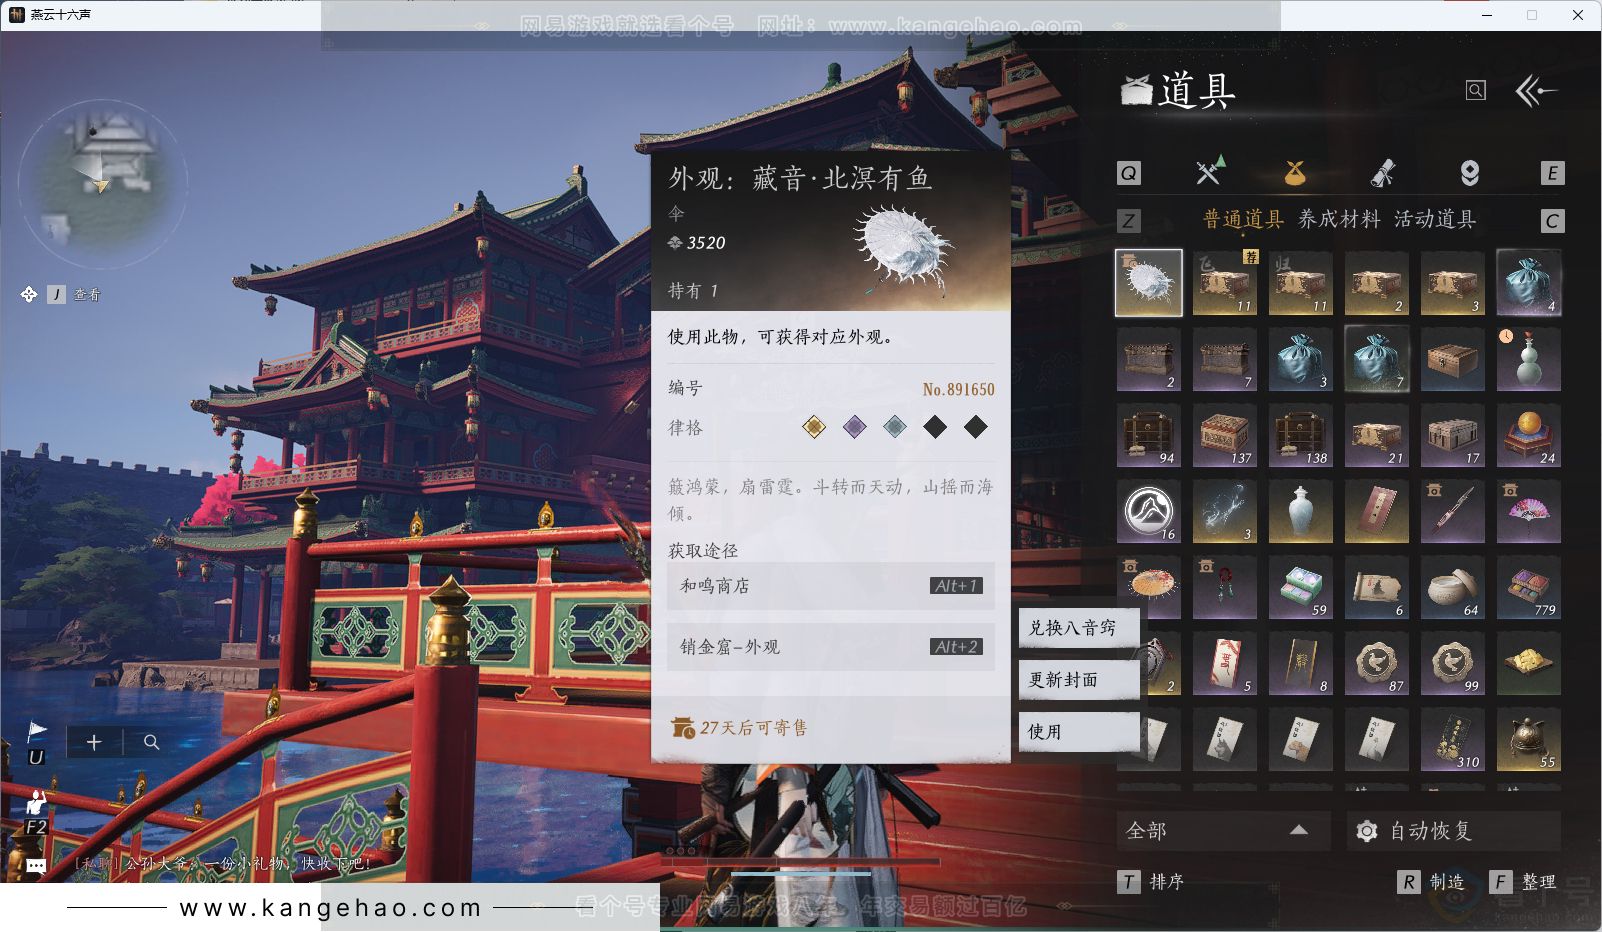Click the item number No.891650

[958, 389]
